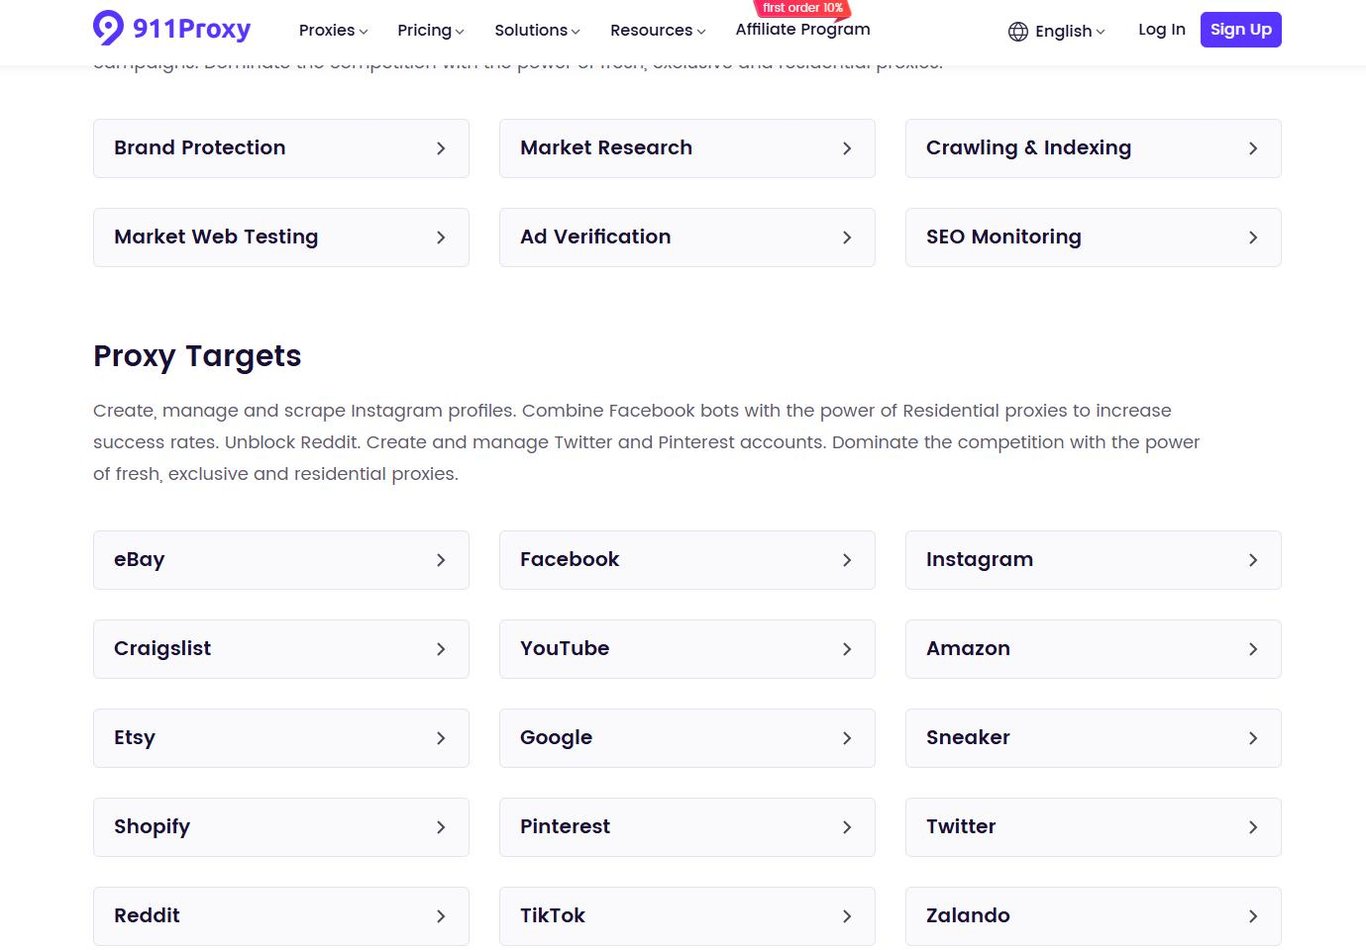Click the arrow on the Craigslist card

tap(441, 649)
